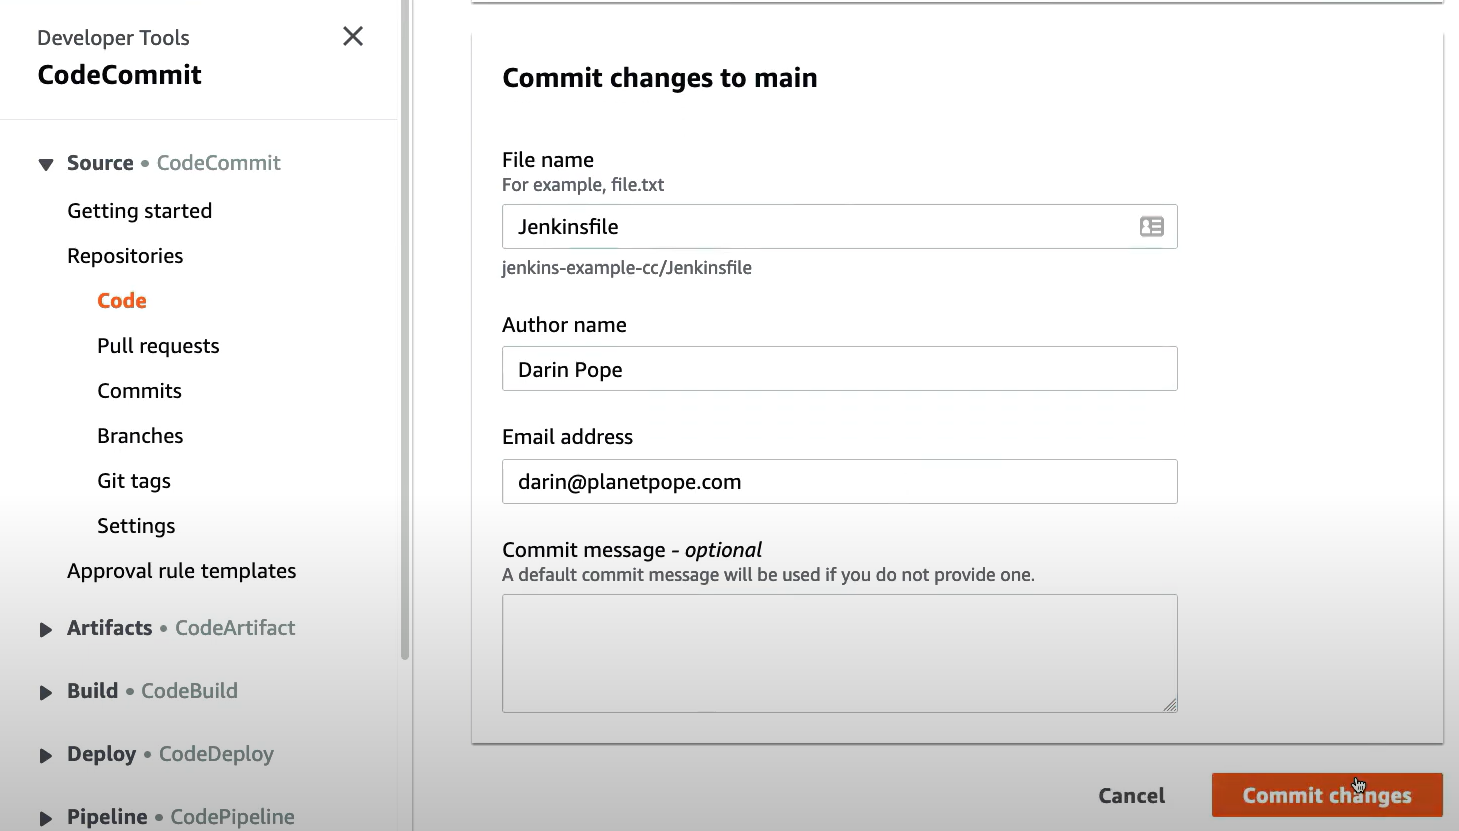Open Getting started page
This screenshot has height=831, width=1459.
point(140,211)
